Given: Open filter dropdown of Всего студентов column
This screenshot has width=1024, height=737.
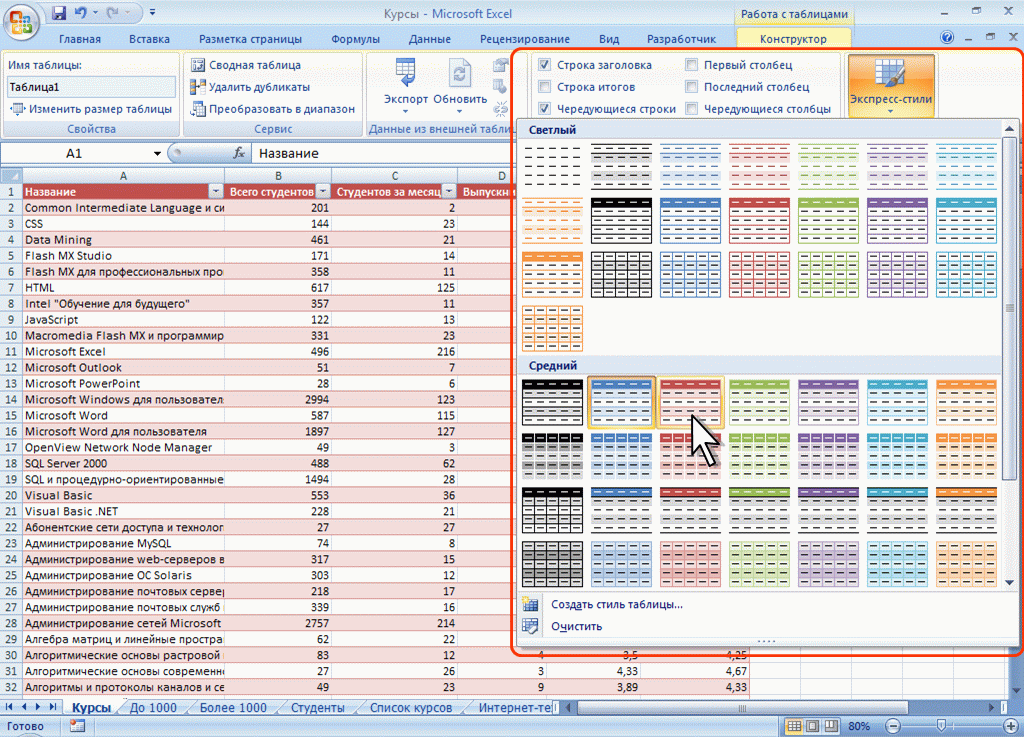Looking at the screenshot, I should 323,191.
